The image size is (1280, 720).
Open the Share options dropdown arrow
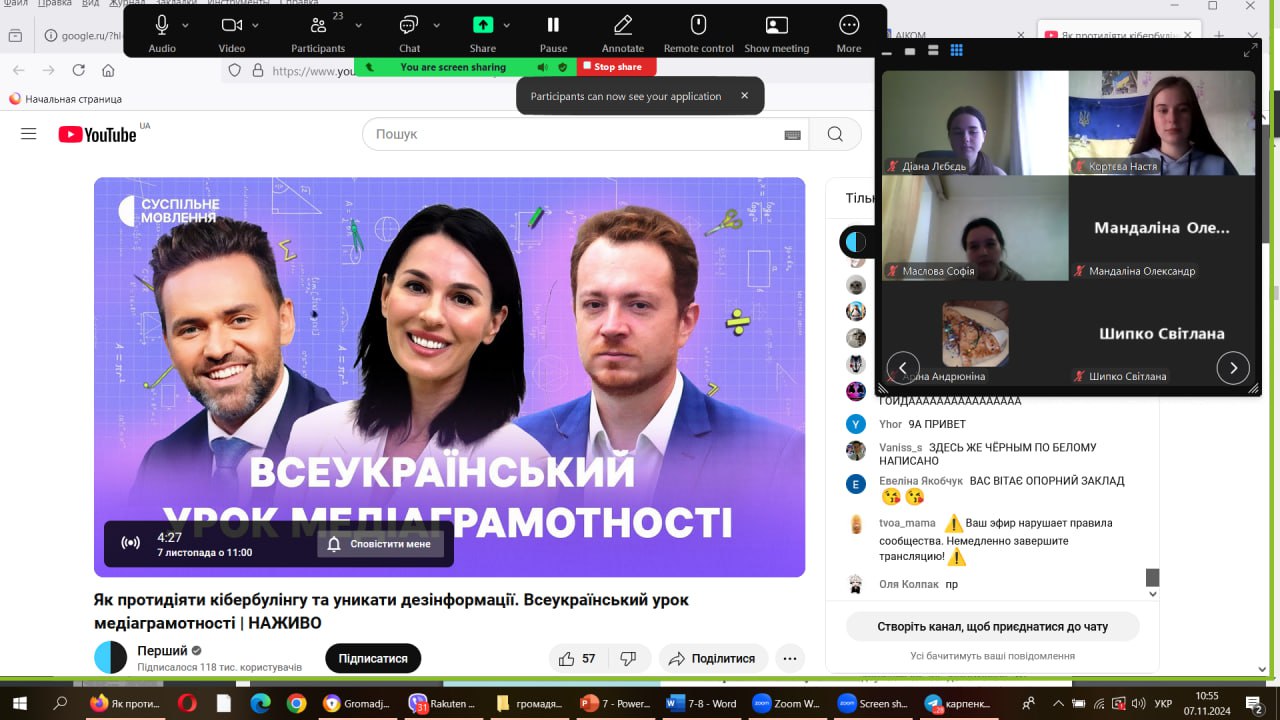pos(506,25)
